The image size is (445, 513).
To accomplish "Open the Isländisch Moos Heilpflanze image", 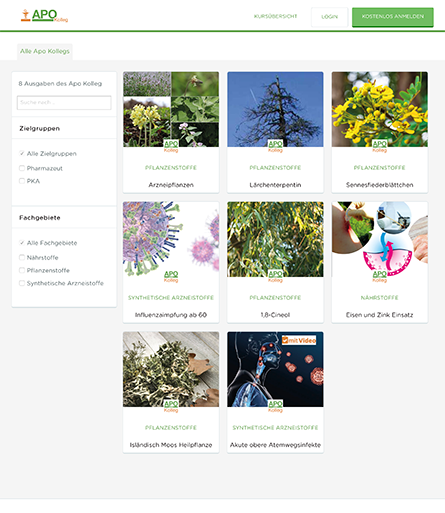I will [x=171, y=369].
